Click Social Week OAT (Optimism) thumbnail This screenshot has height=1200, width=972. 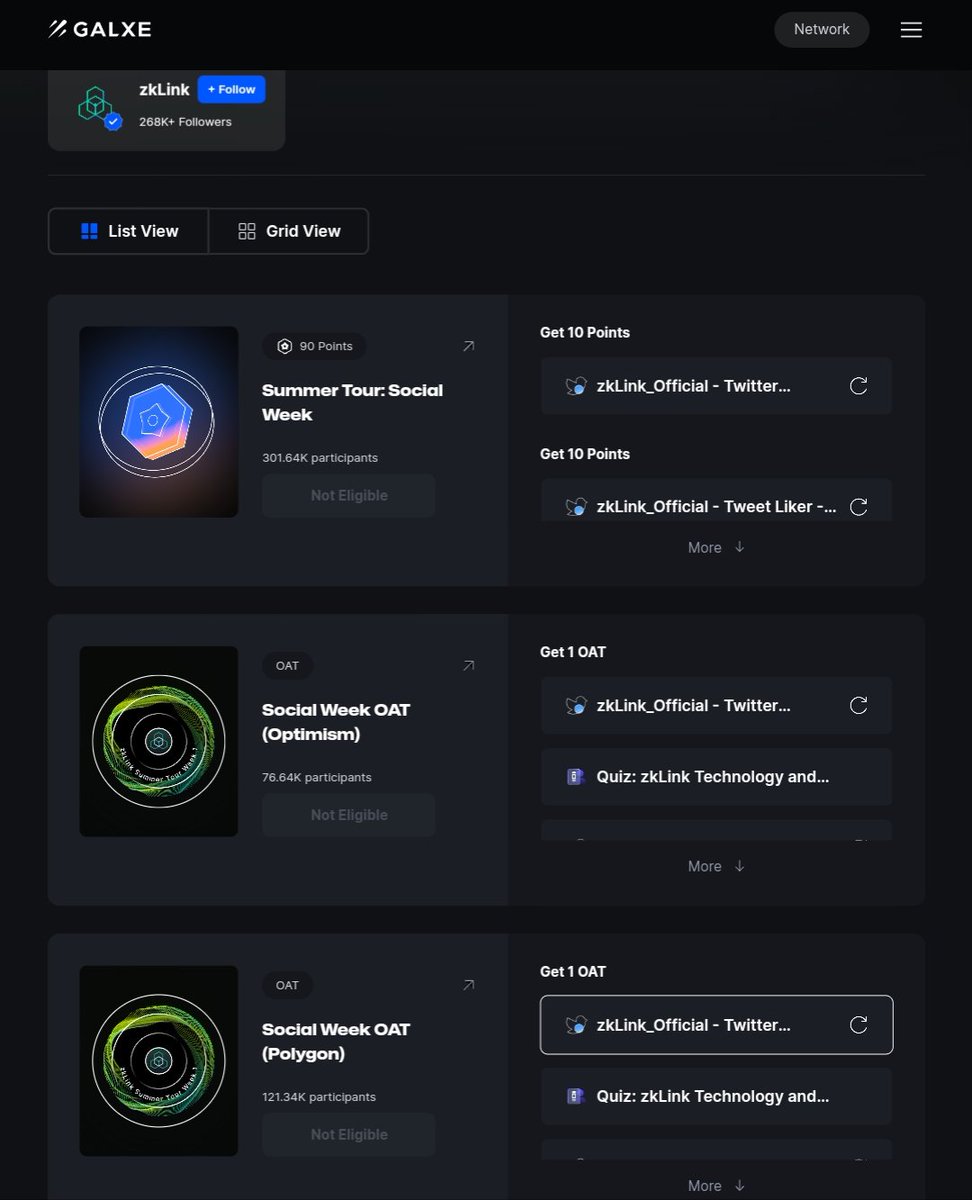coord(159,741)
